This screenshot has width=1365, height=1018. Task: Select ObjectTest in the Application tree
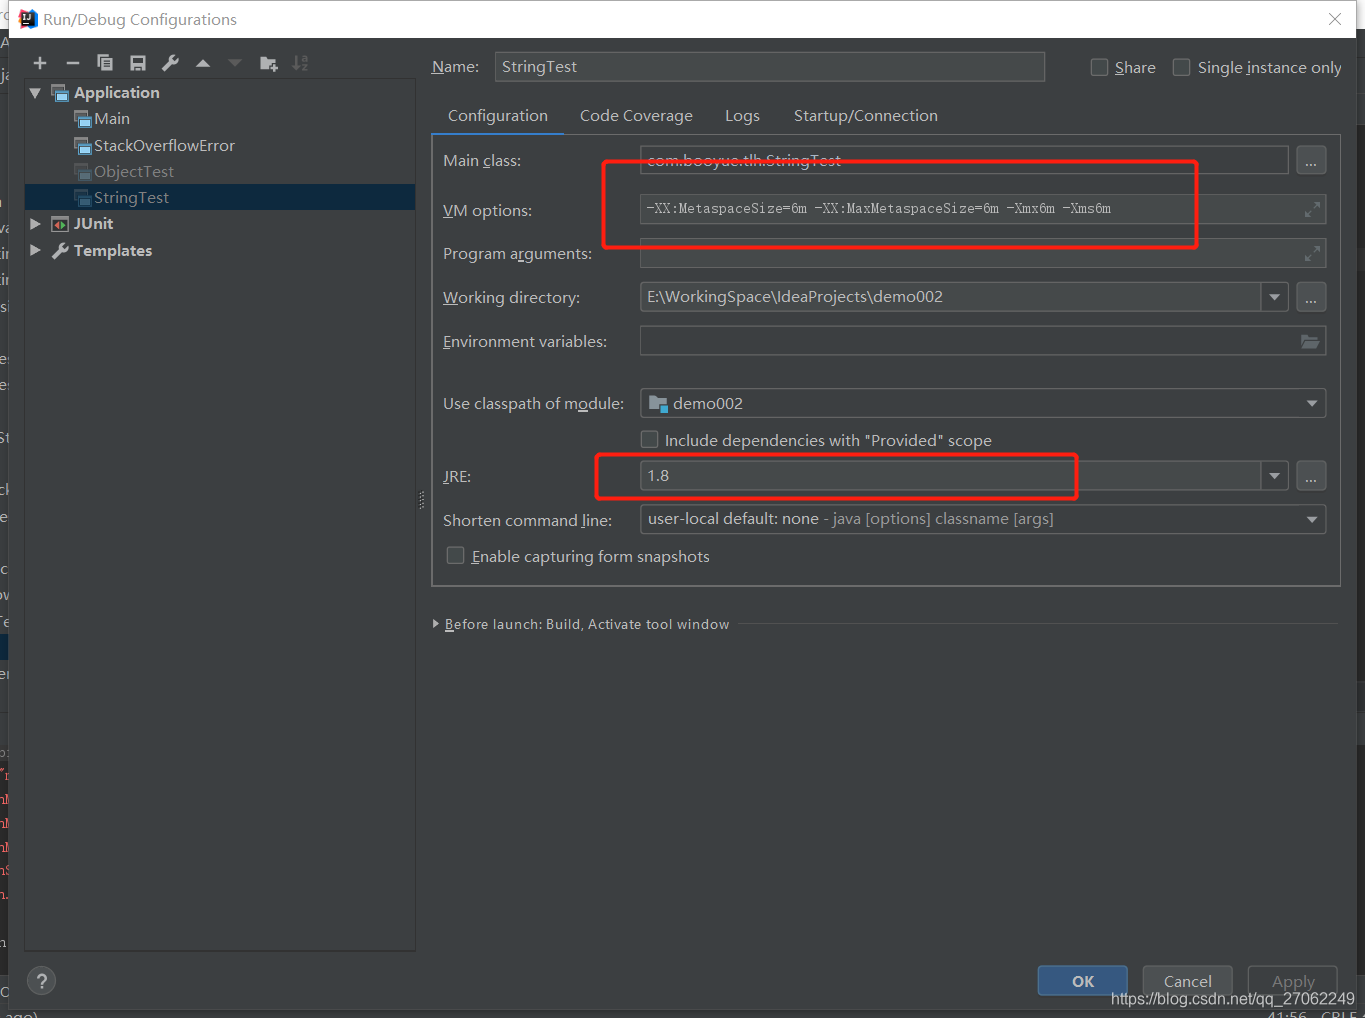point(135,171)
